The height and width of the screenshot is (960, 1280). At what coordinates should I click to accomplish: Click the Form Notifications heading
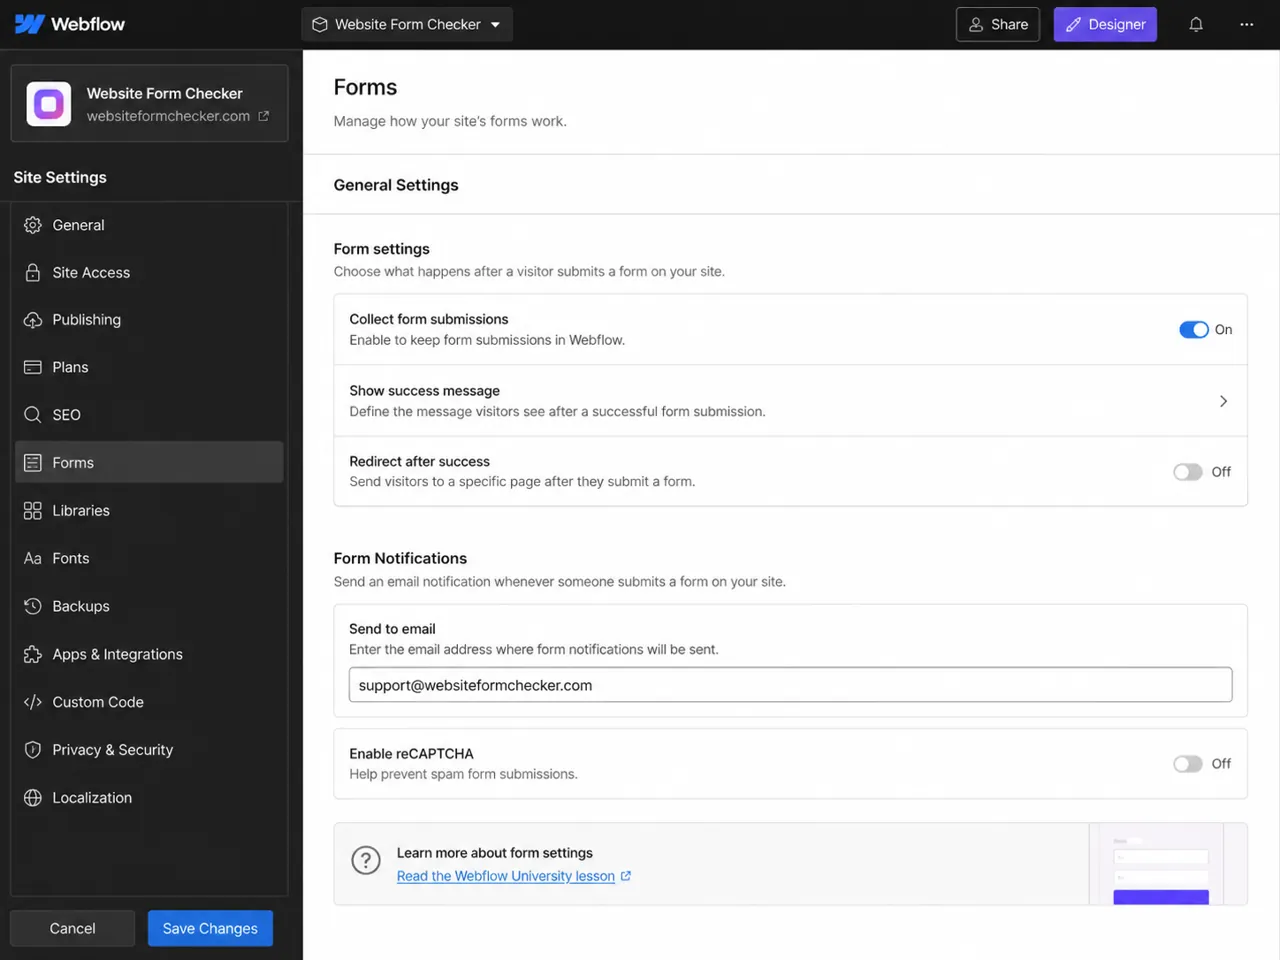point(400,558)
